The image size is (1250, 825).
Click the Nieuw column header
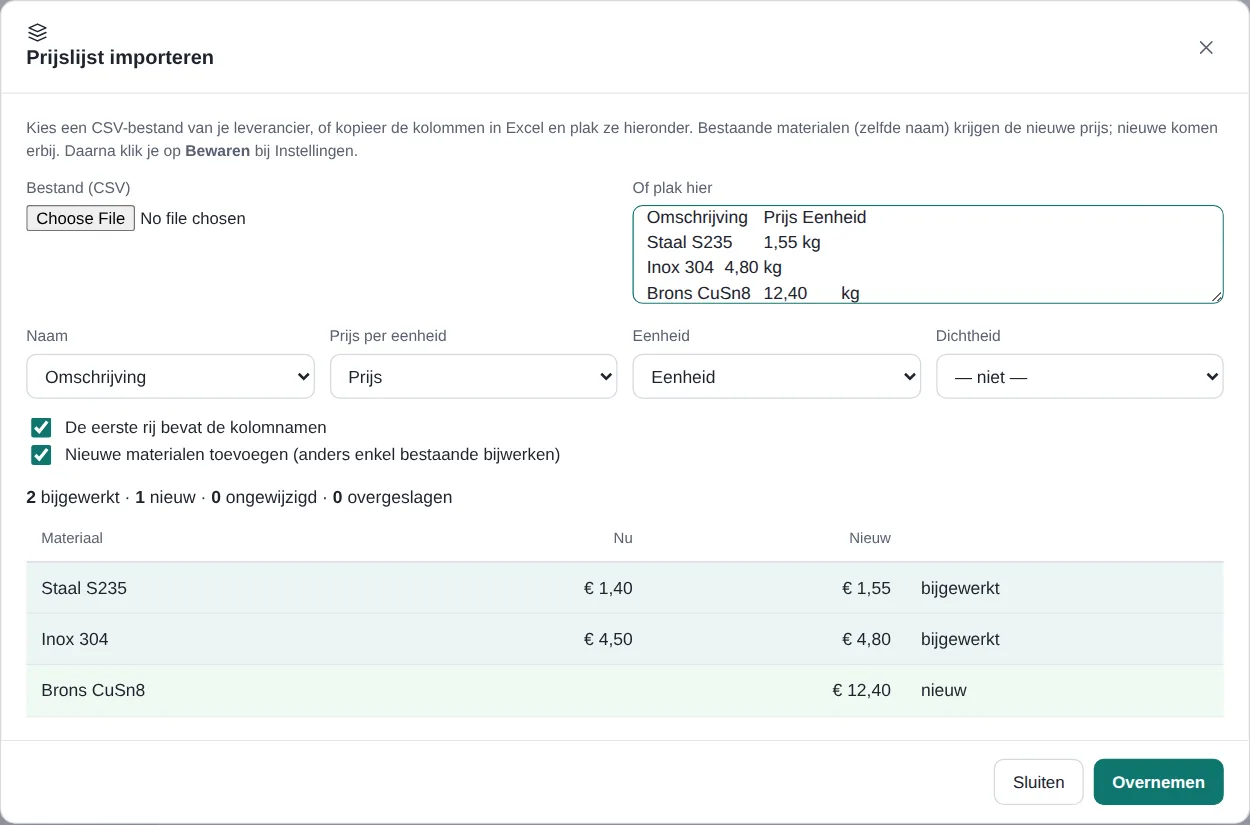point(870,538)
